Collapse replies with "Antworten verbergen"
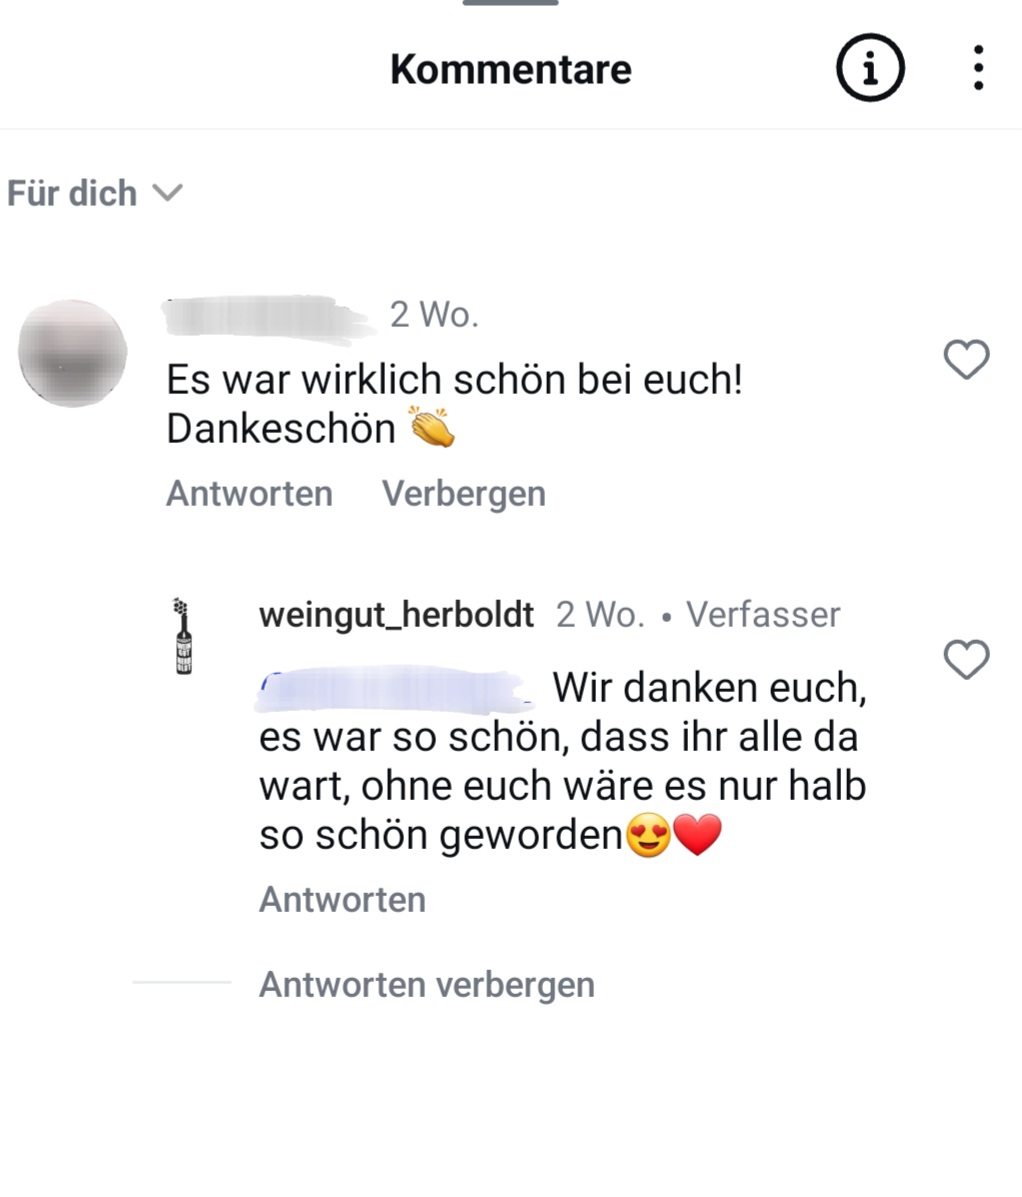Viewport: 1022px width, 1197px height. click(x=427, y=984)
